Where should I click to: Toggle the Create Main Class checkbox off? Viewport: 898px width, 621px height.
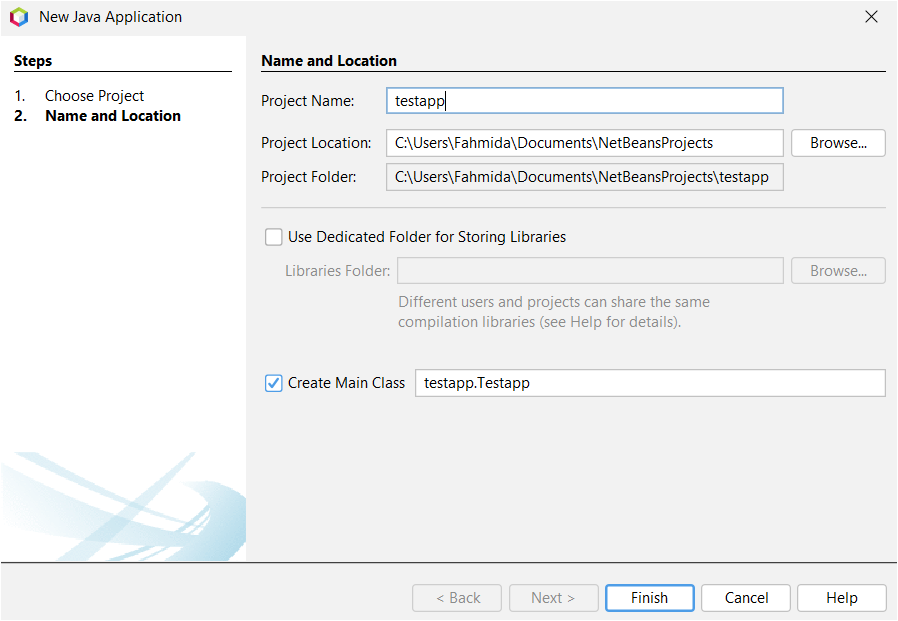pos(273,382)
